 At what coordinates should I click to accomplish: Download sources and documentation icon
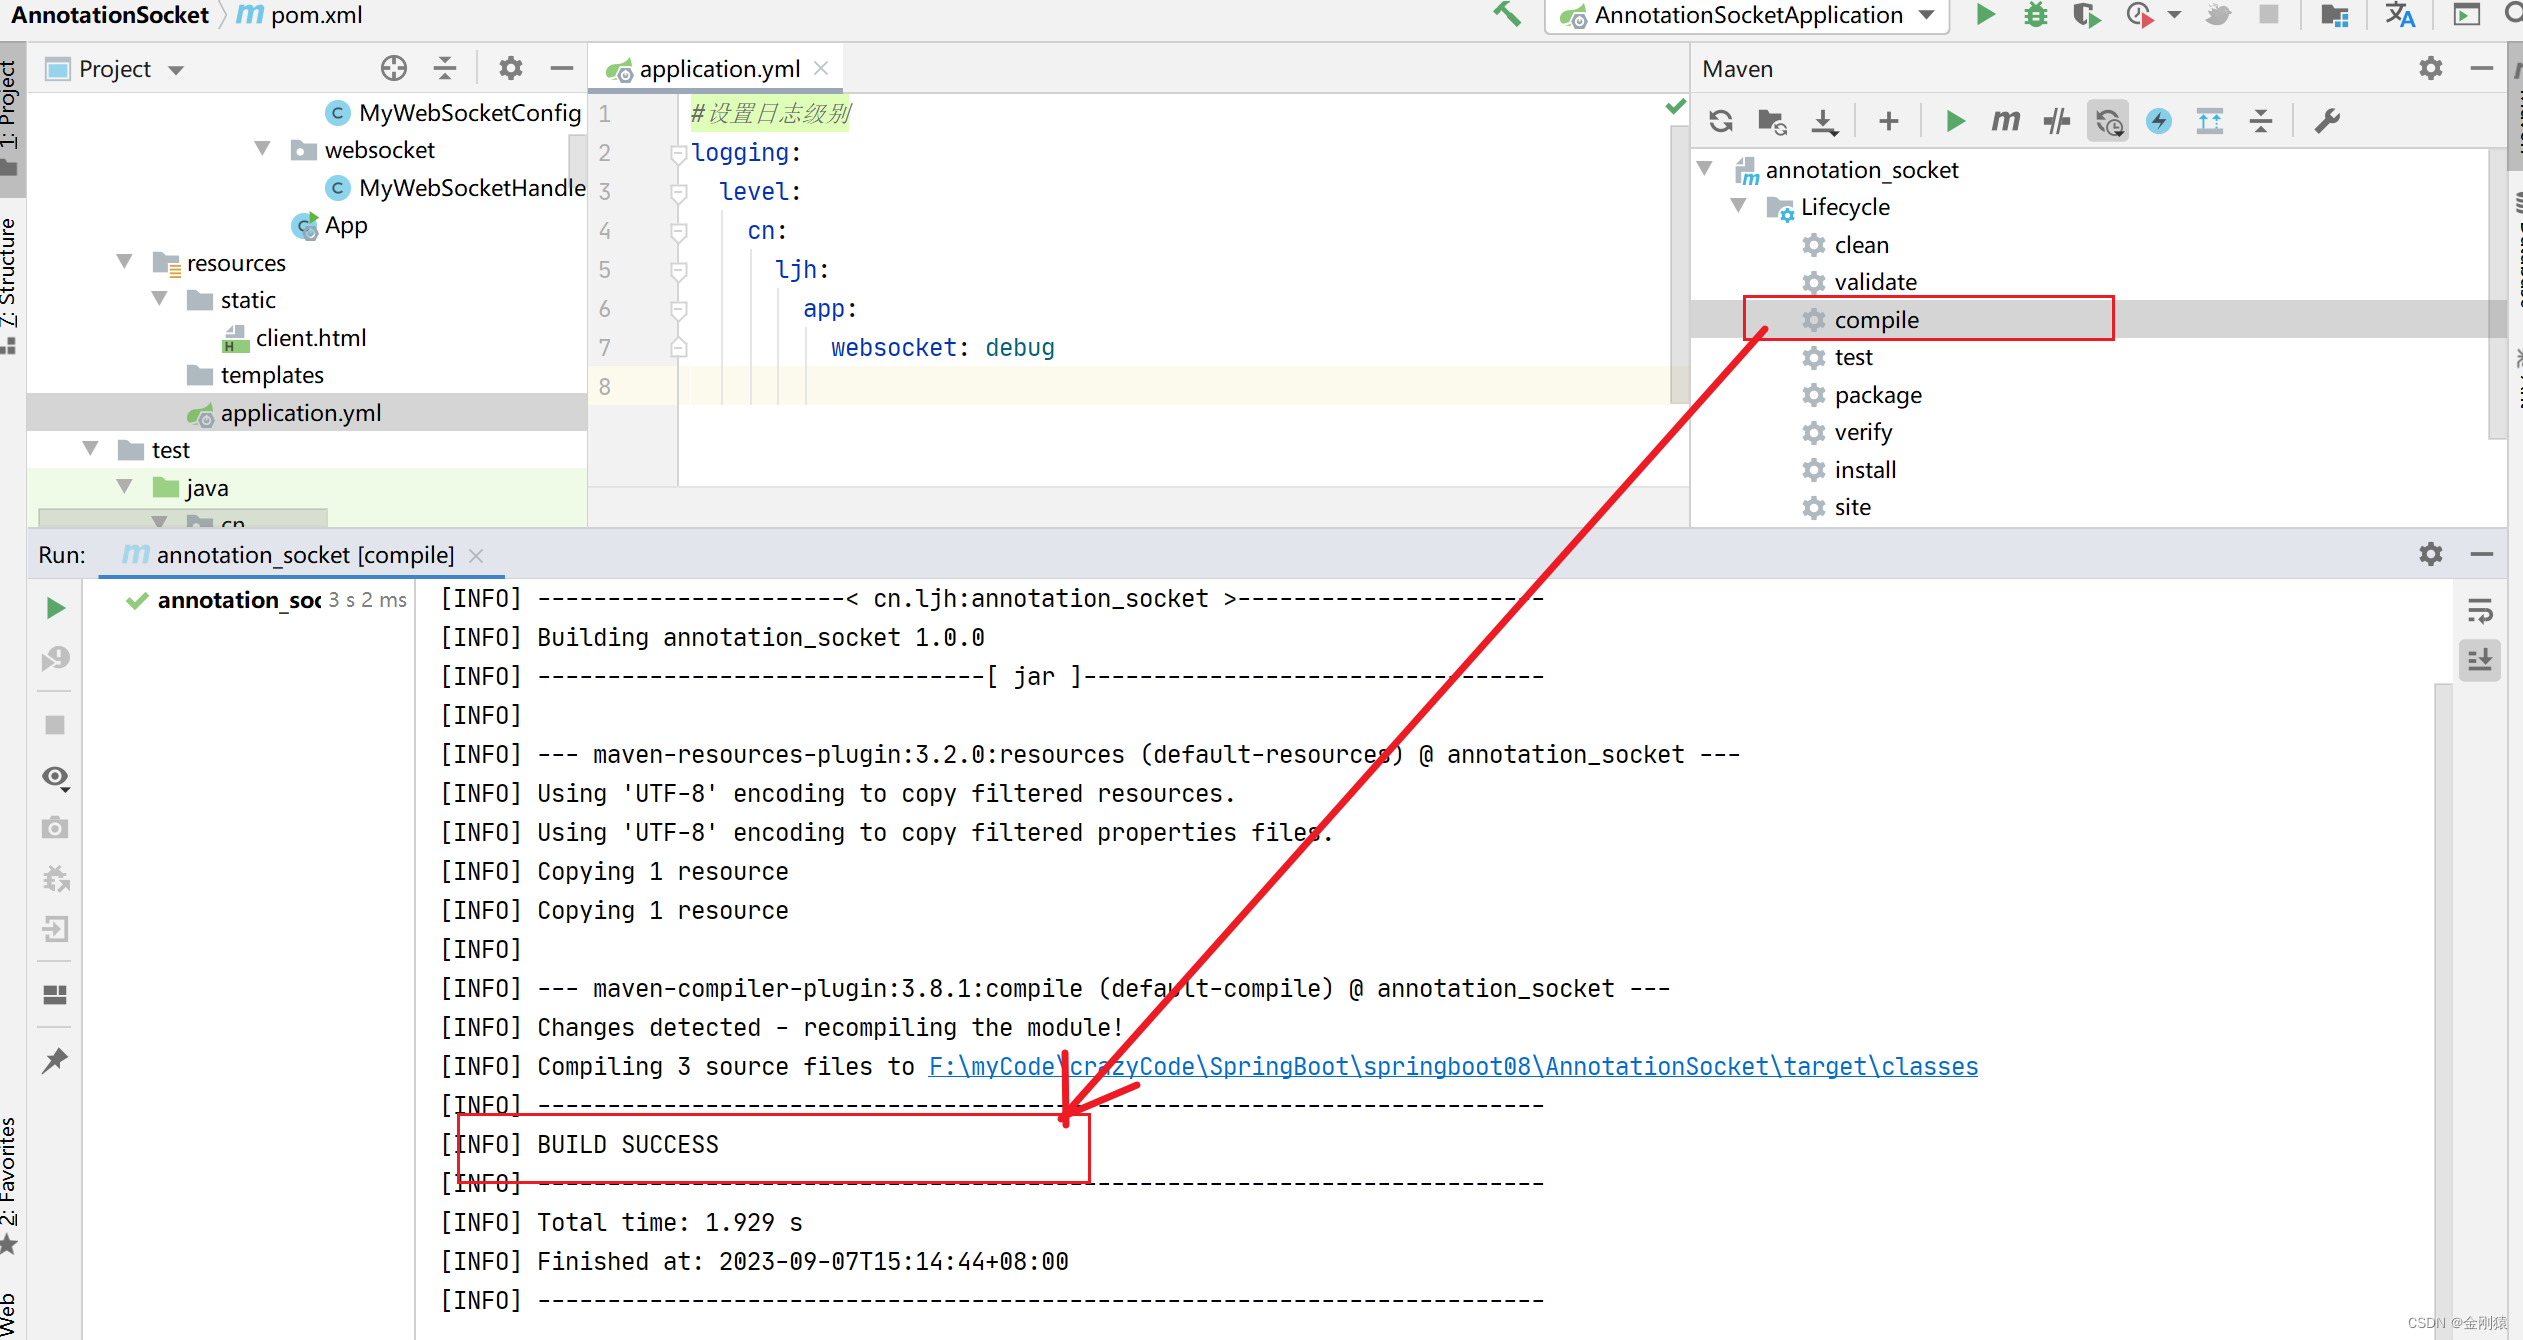(x=1824, y=121)
